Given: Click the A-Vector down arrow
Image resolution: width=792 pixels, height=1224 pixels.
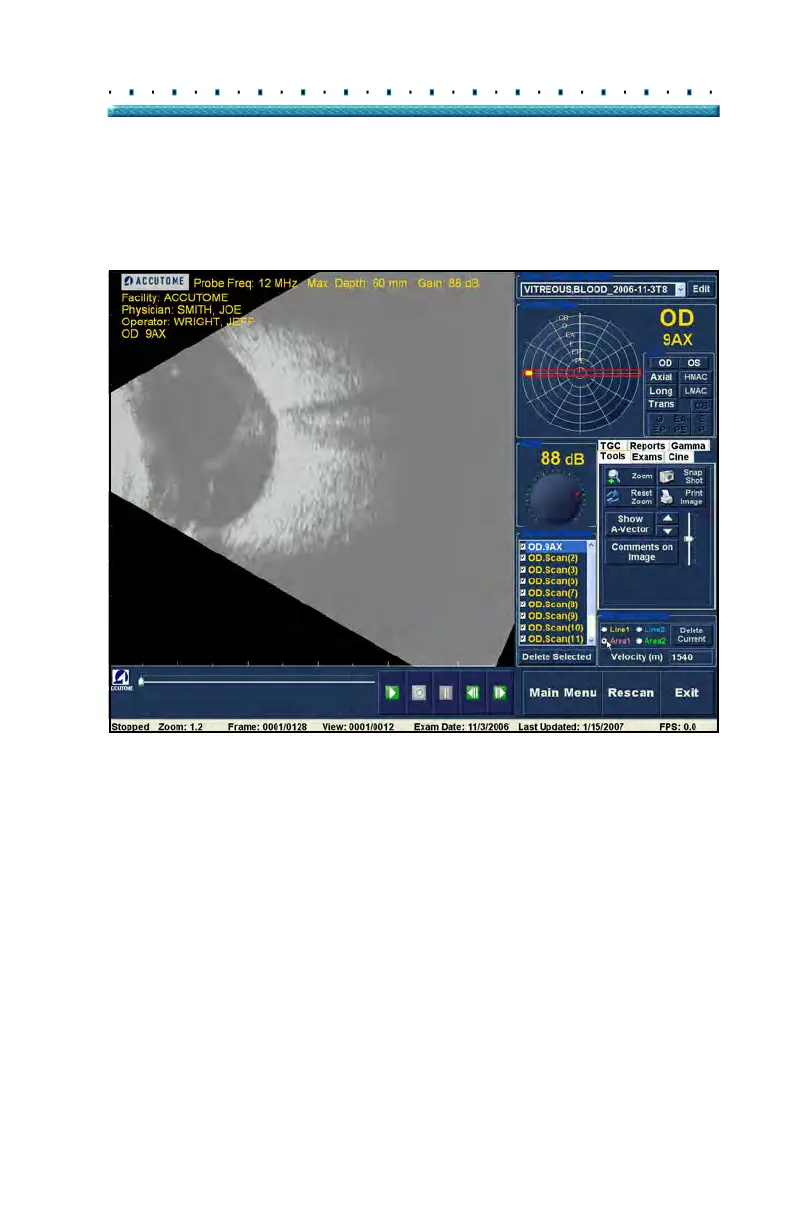Looking at the screenshot, I should click(666, 531).
